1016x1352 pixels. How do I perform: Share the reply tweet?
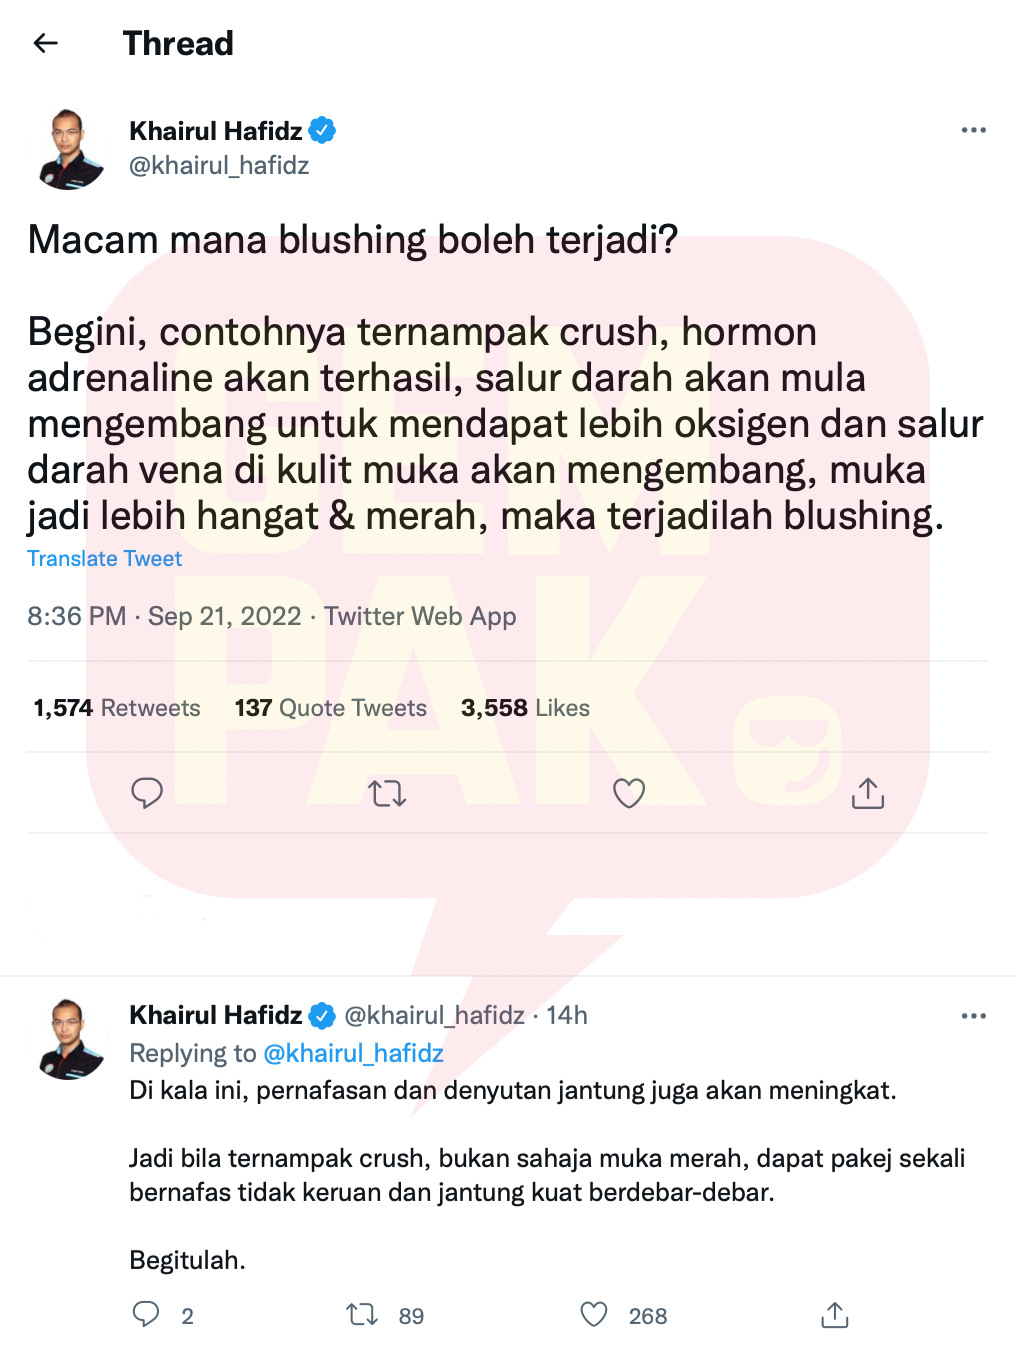click(x=835, y=1315)
